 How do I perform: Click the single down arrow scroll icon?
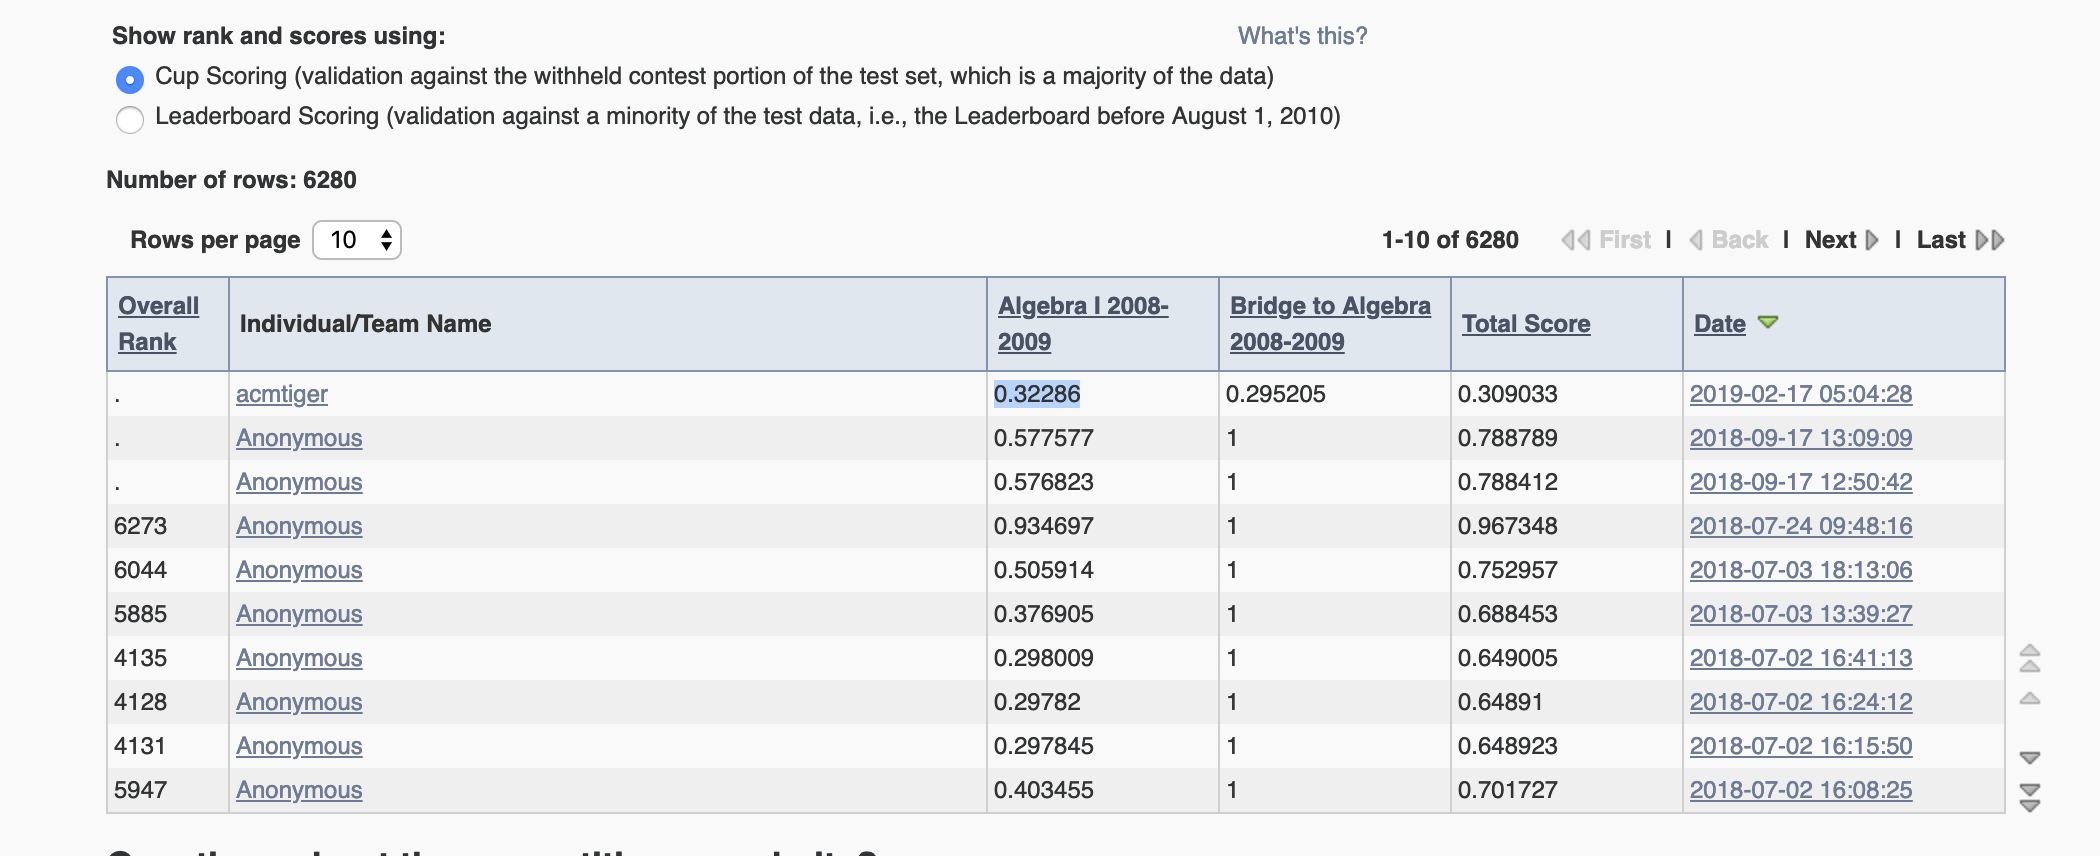(2030, 758)
